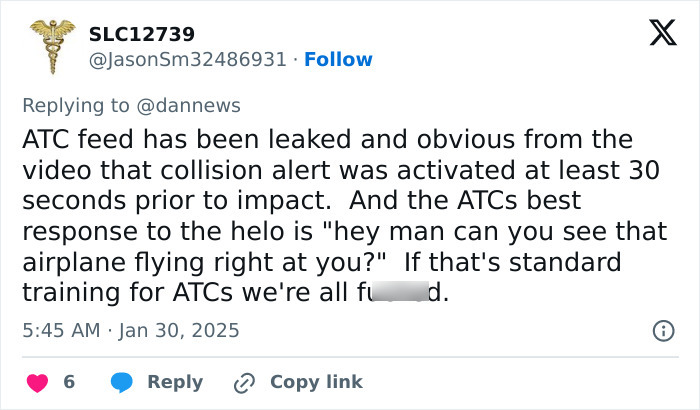
Task: Click the like count 6
Action: pyautogui.click(x=69, y=382)
